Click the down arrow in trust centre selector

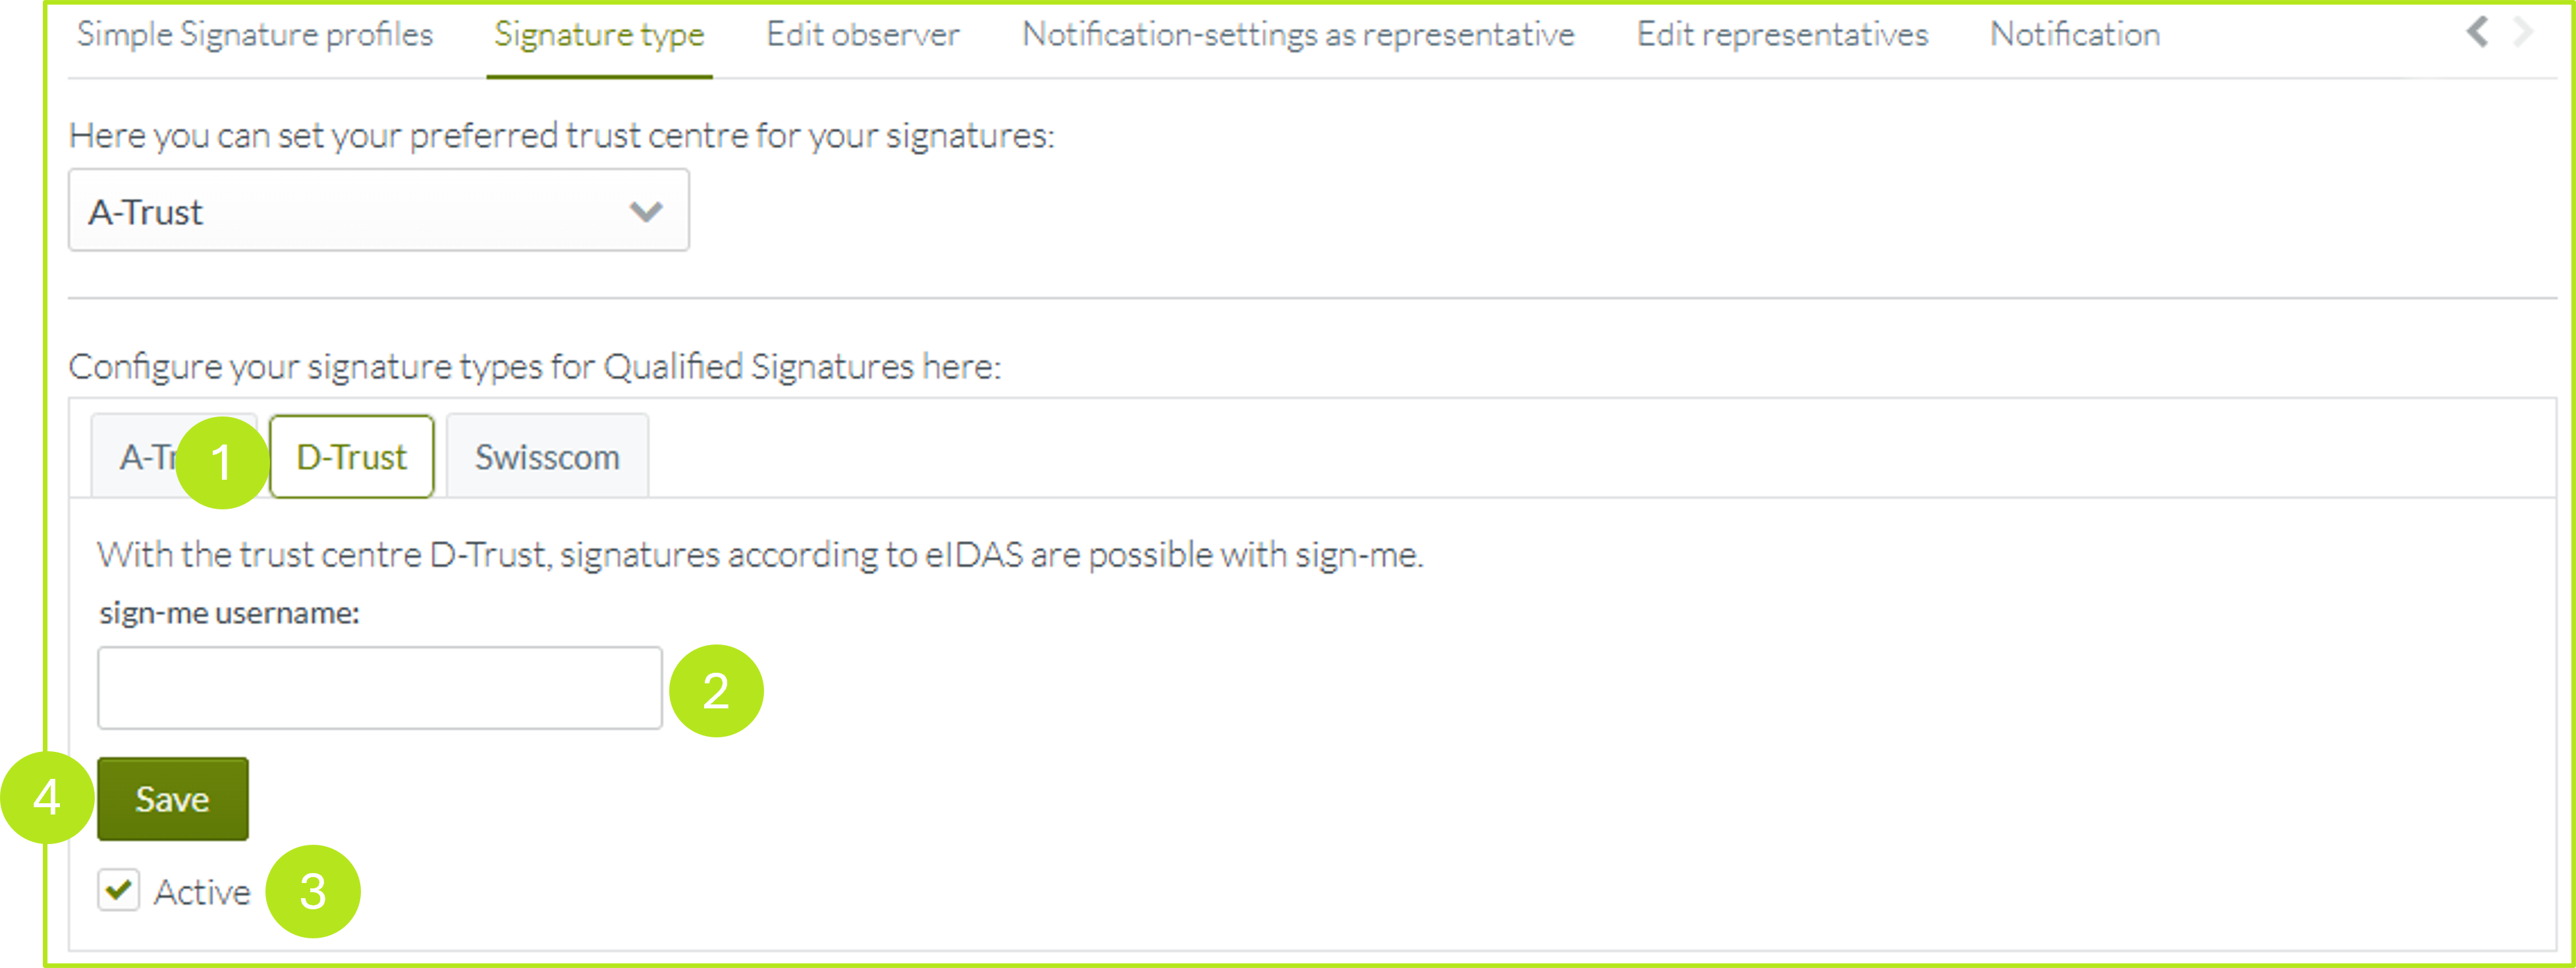pos(646,211)
